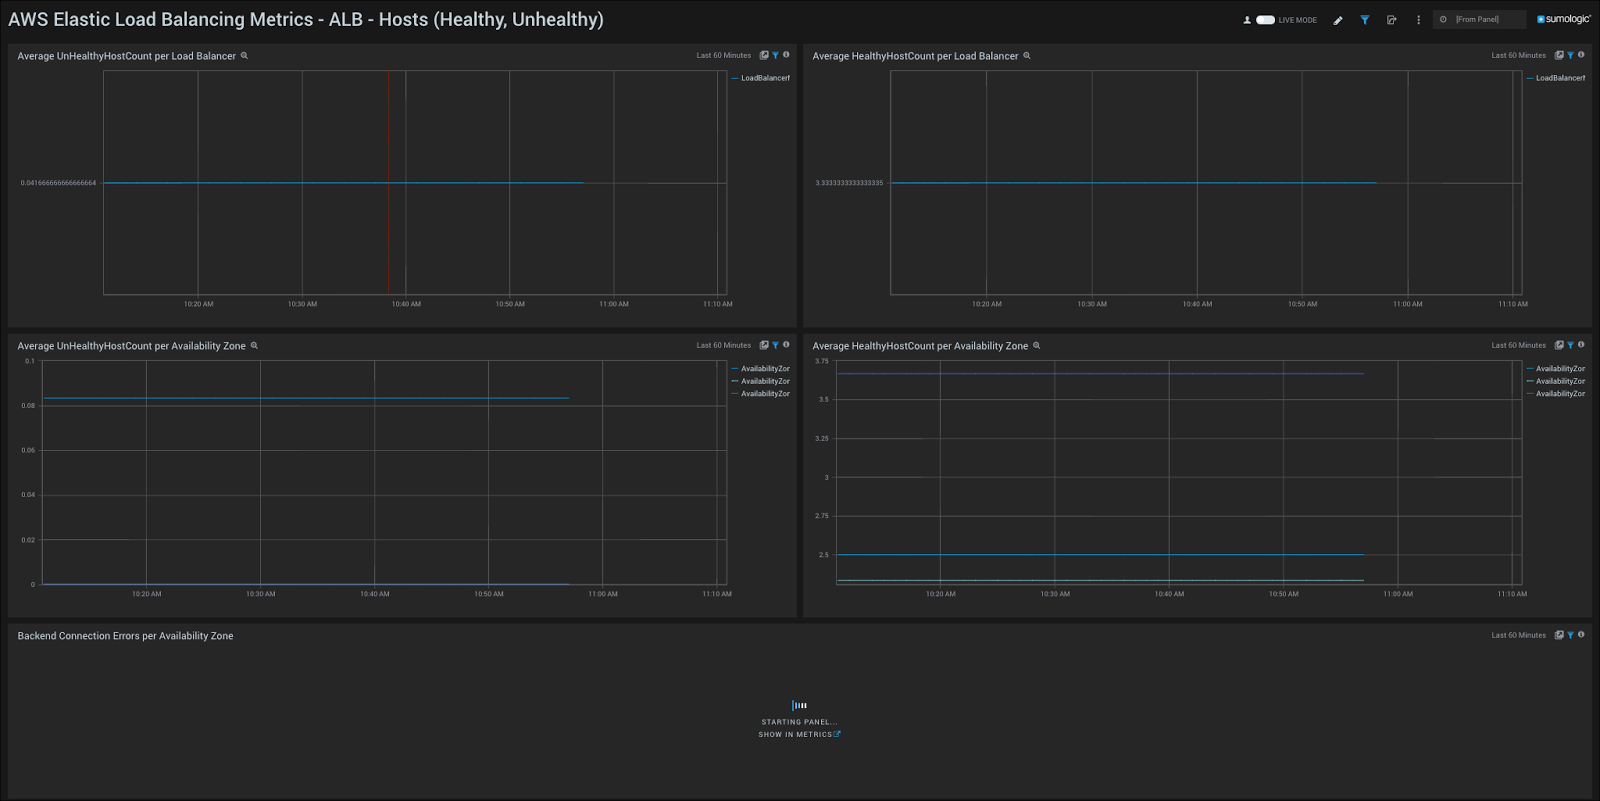Magnify the UnHealthyHostCount per Load Balancer panel
Image resolution: width=1600 pixels, height=801 pixels.
click(244, 56)
